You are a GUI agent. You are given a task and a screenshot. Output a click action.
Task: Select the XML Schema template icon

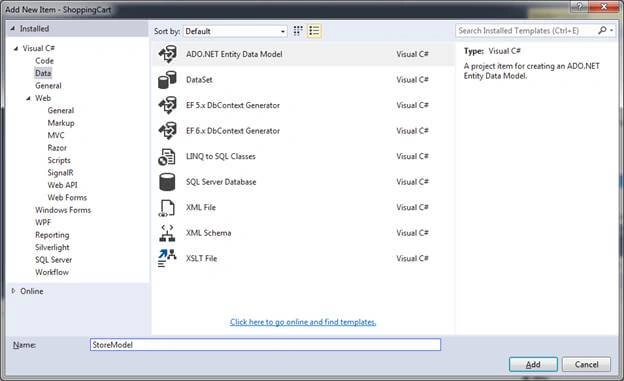(x=167, y=233)
